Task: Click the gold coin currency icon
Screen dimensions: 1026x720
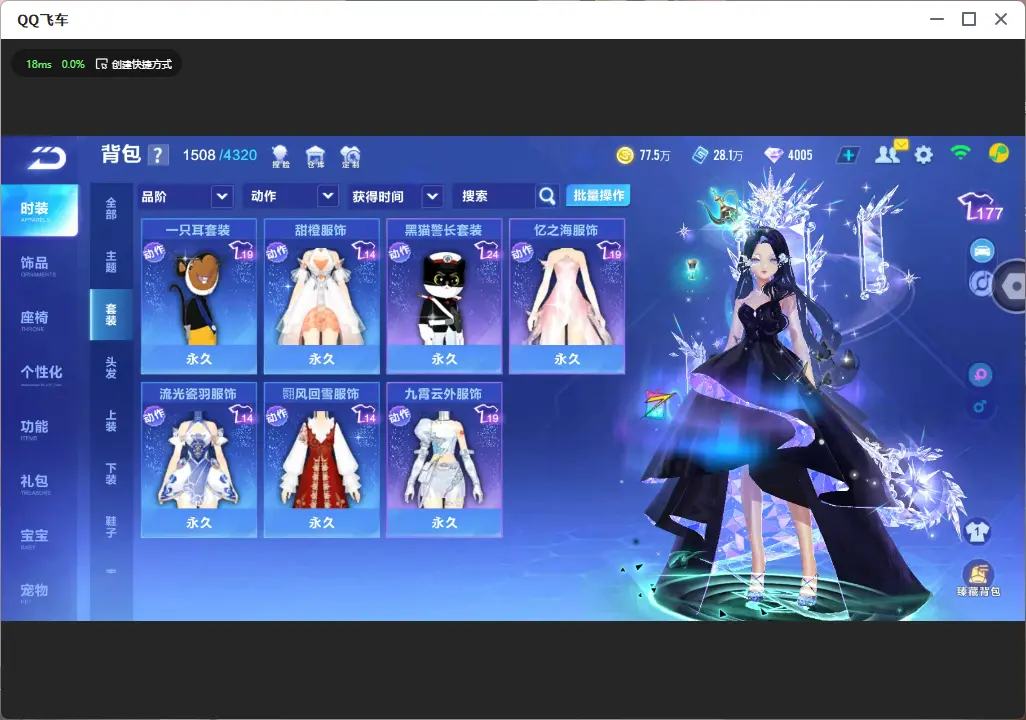Action: click(625, 155)
